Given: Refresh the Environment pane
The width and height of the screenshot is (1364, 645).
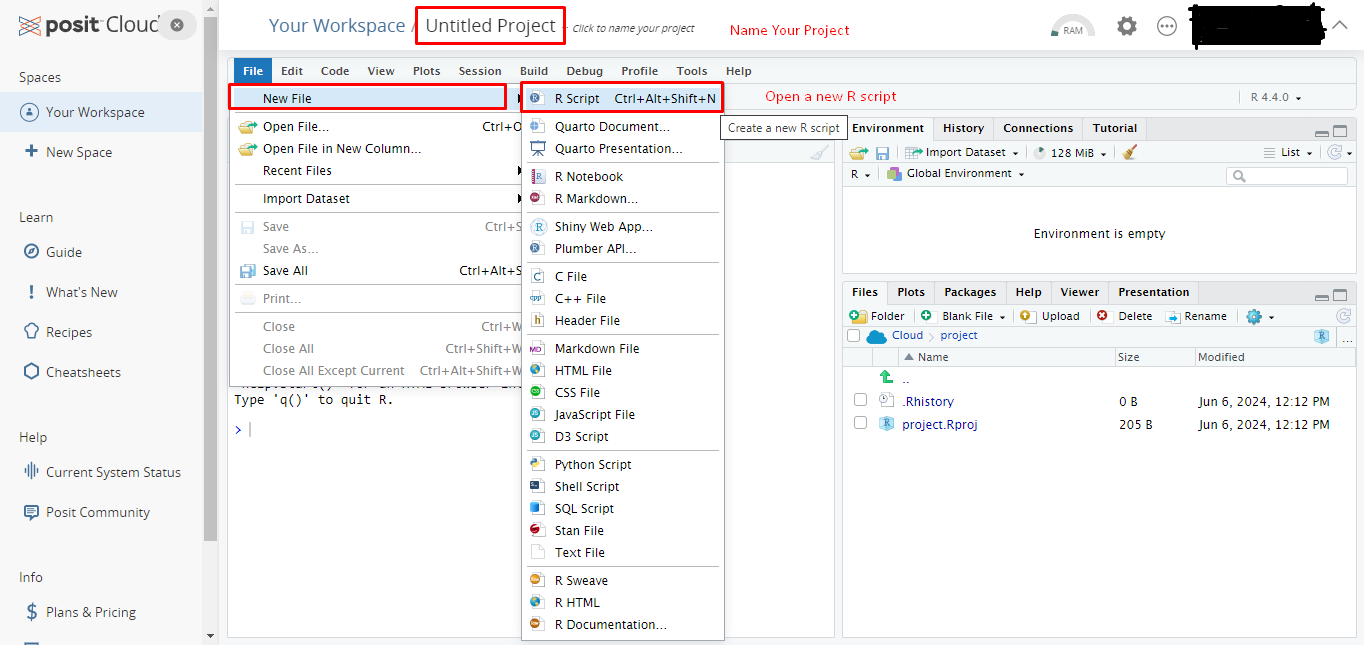Looking at the screenshot, I should 1334,153.
